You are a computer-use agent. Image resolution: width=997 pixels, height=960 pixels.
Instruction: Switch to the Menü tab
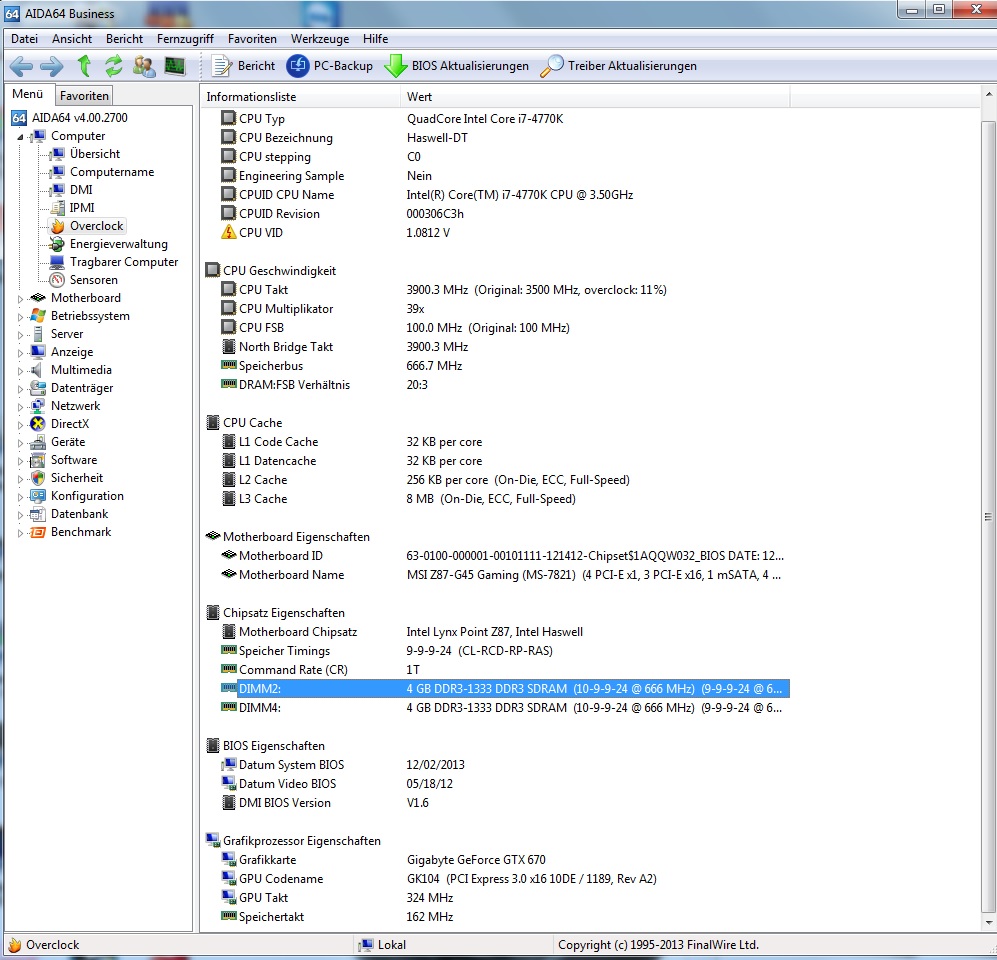click(28, 94)
